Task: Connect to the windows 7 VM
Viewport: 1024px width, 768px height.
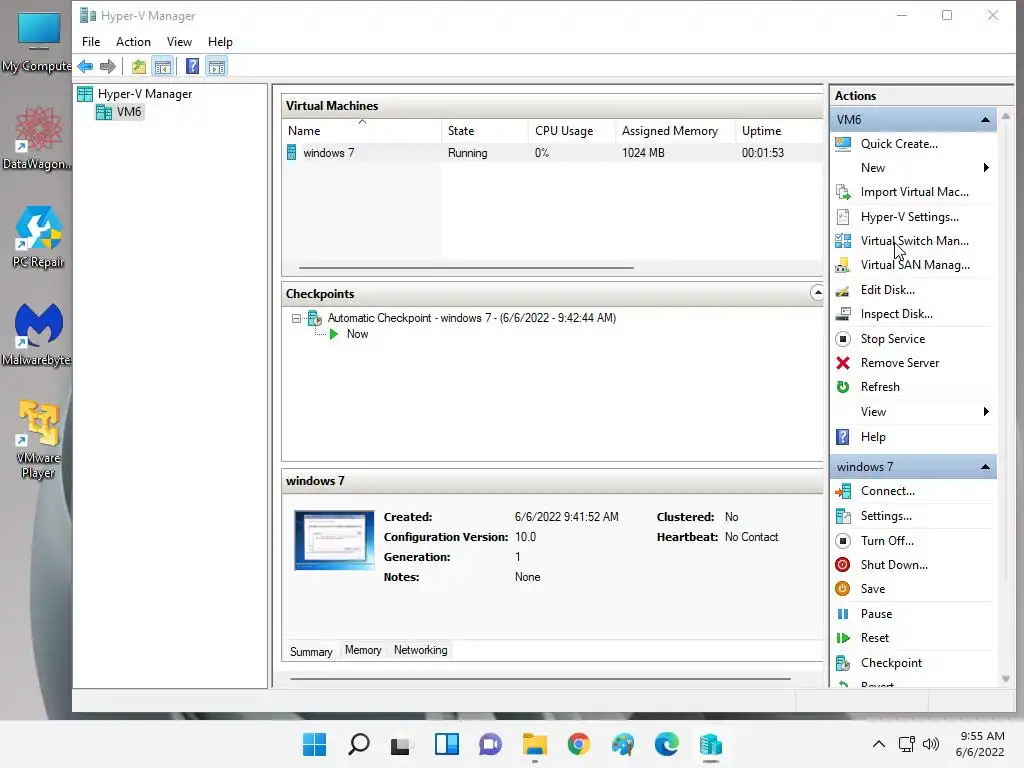Action: [x=888, y=491]
